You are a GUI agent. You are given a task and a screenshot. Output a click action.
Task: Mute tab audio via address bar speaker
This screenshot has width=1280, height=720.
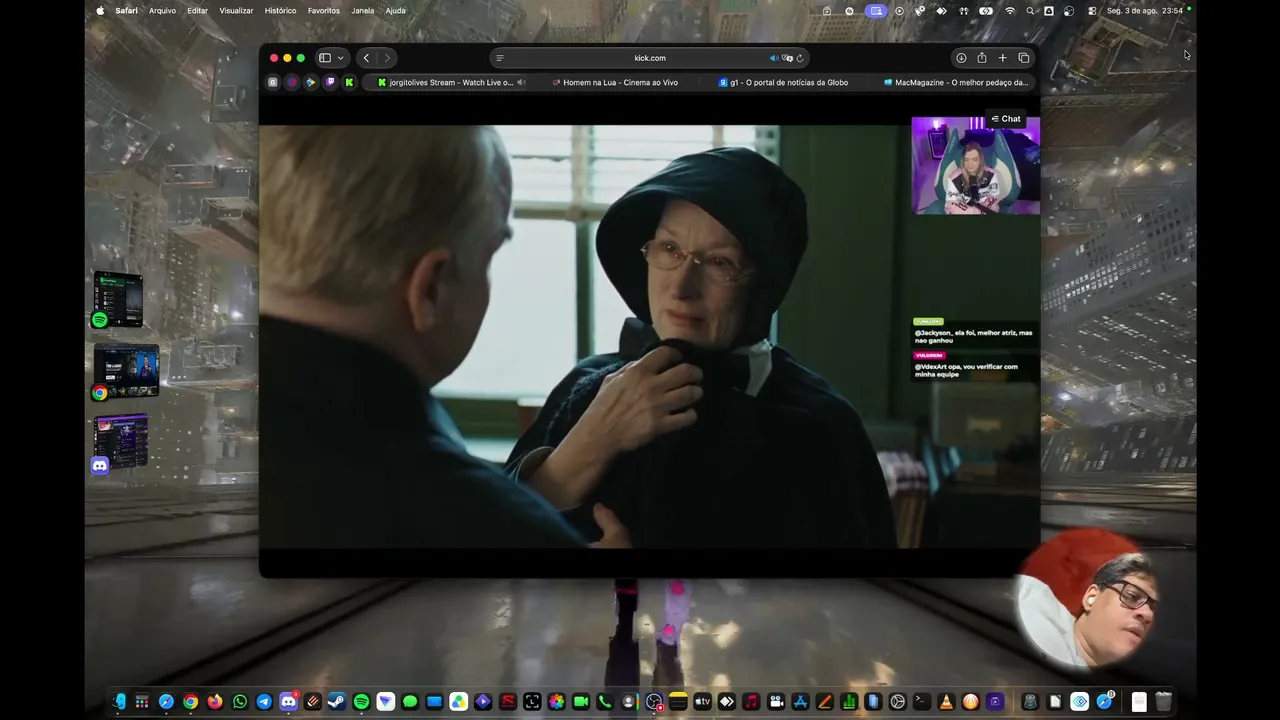[x=774, y=58]
